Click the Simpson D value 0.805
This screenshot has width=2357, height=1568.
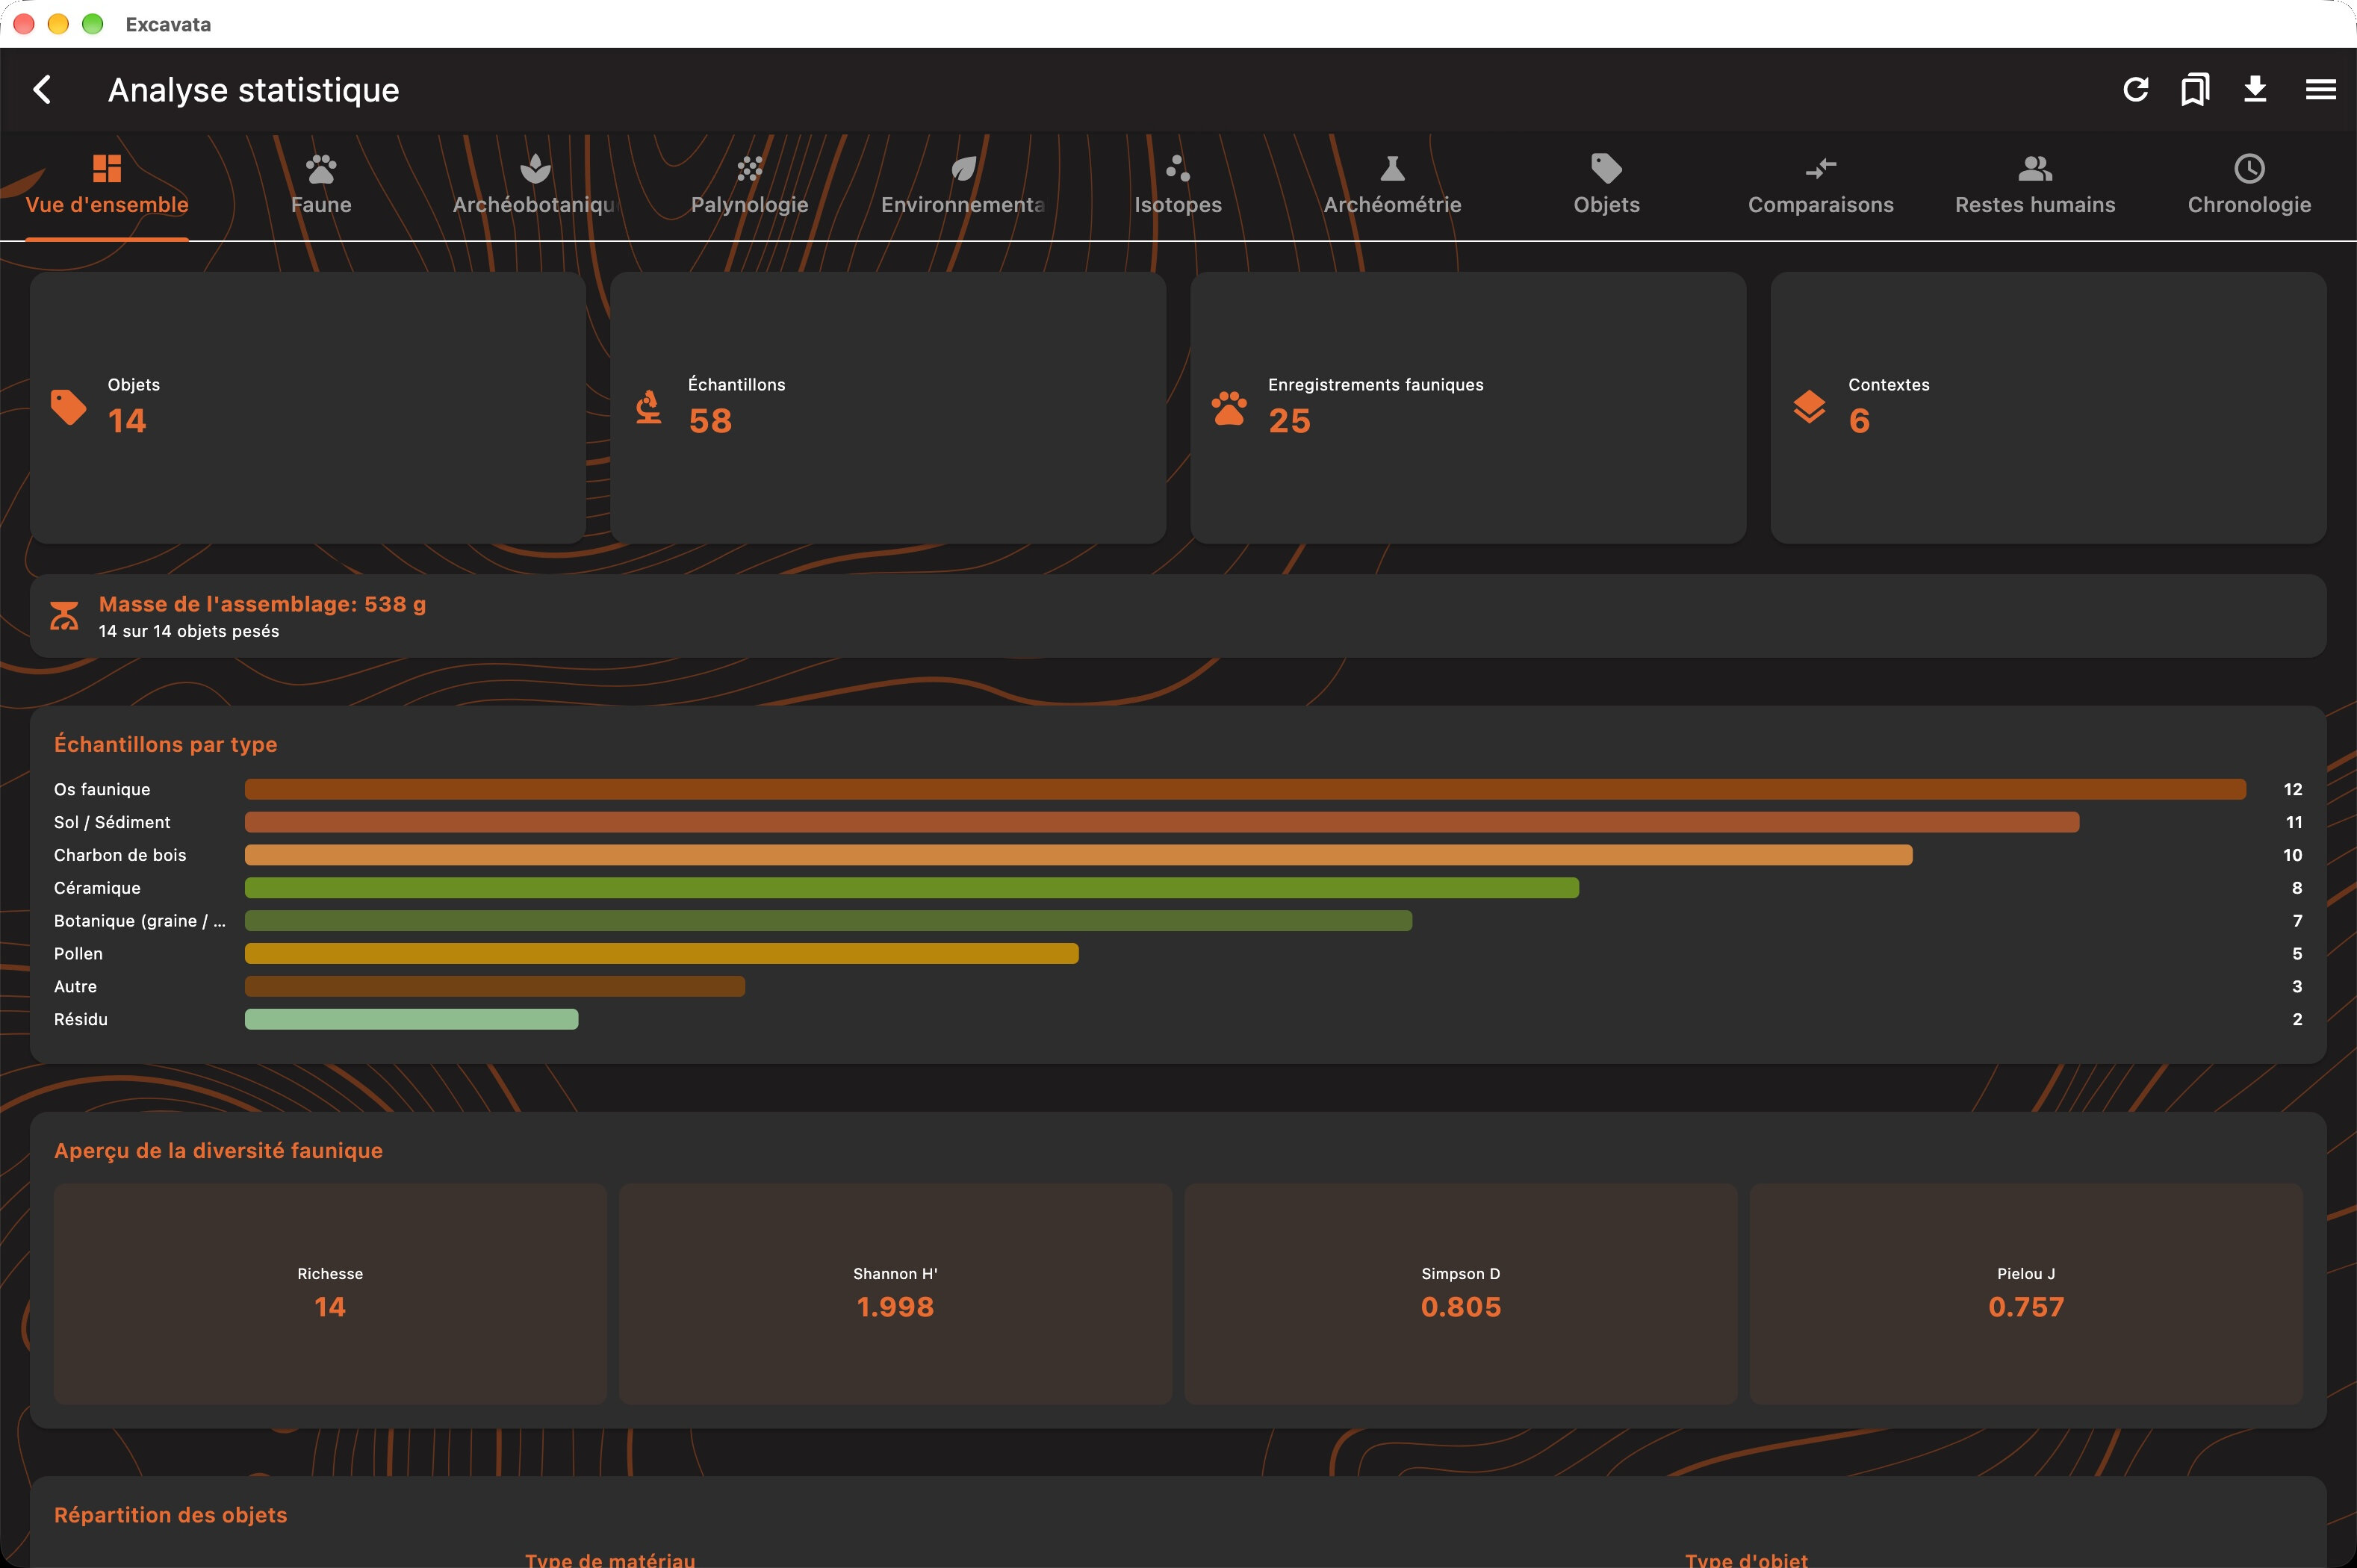[1461, 1307]
